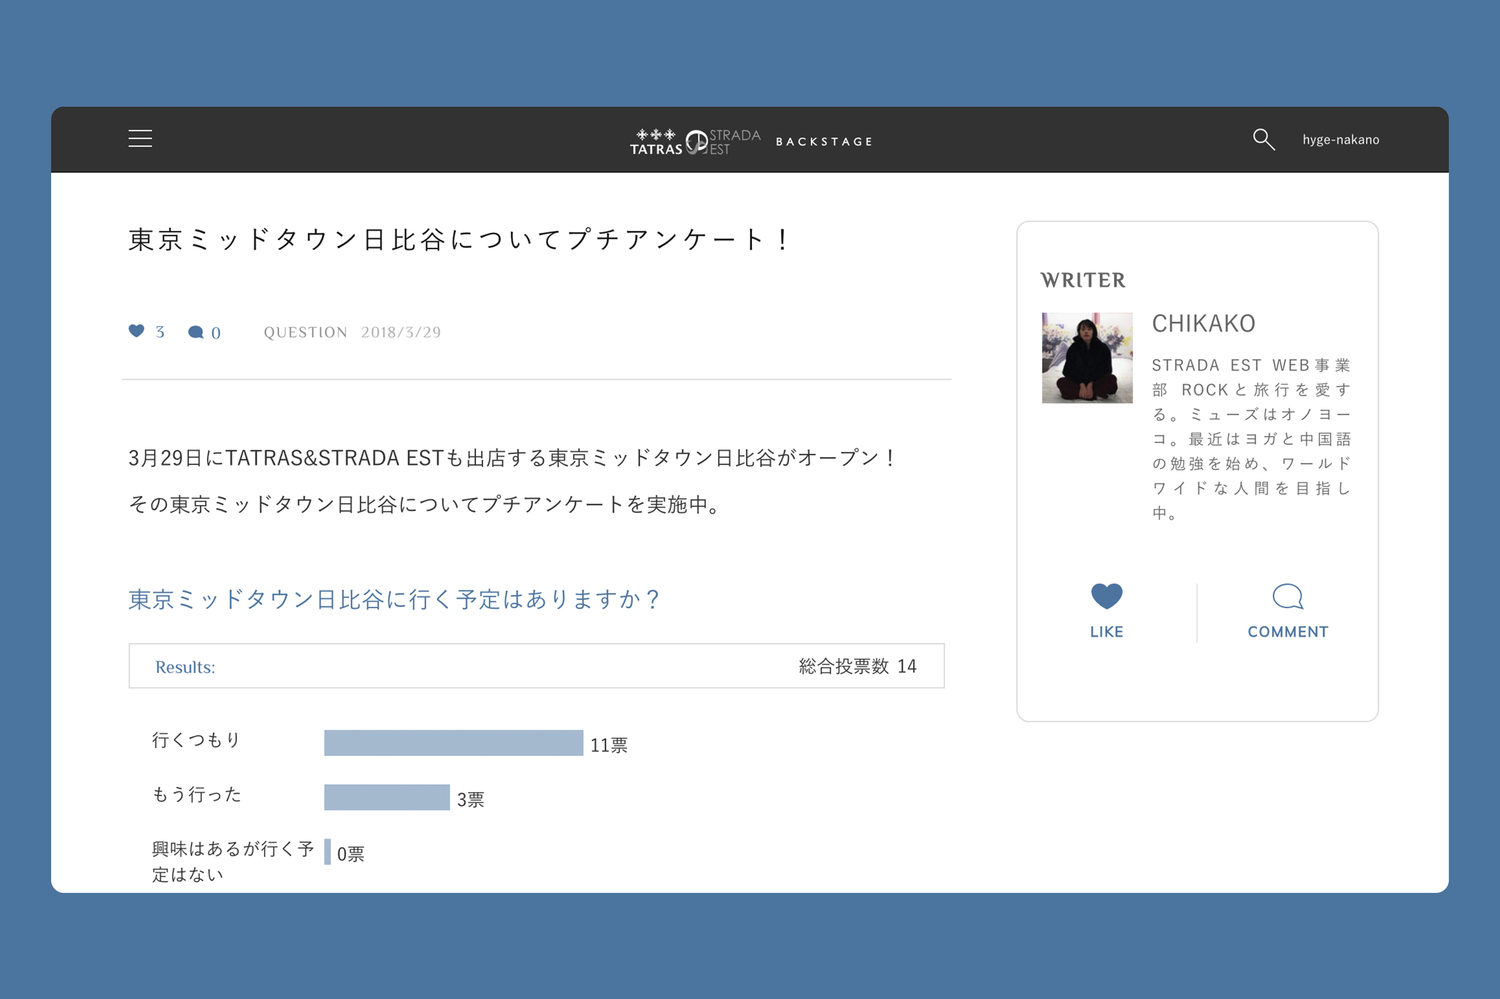Click the 3票 result bar
The image size is (1500, 999).
(387, 797)
